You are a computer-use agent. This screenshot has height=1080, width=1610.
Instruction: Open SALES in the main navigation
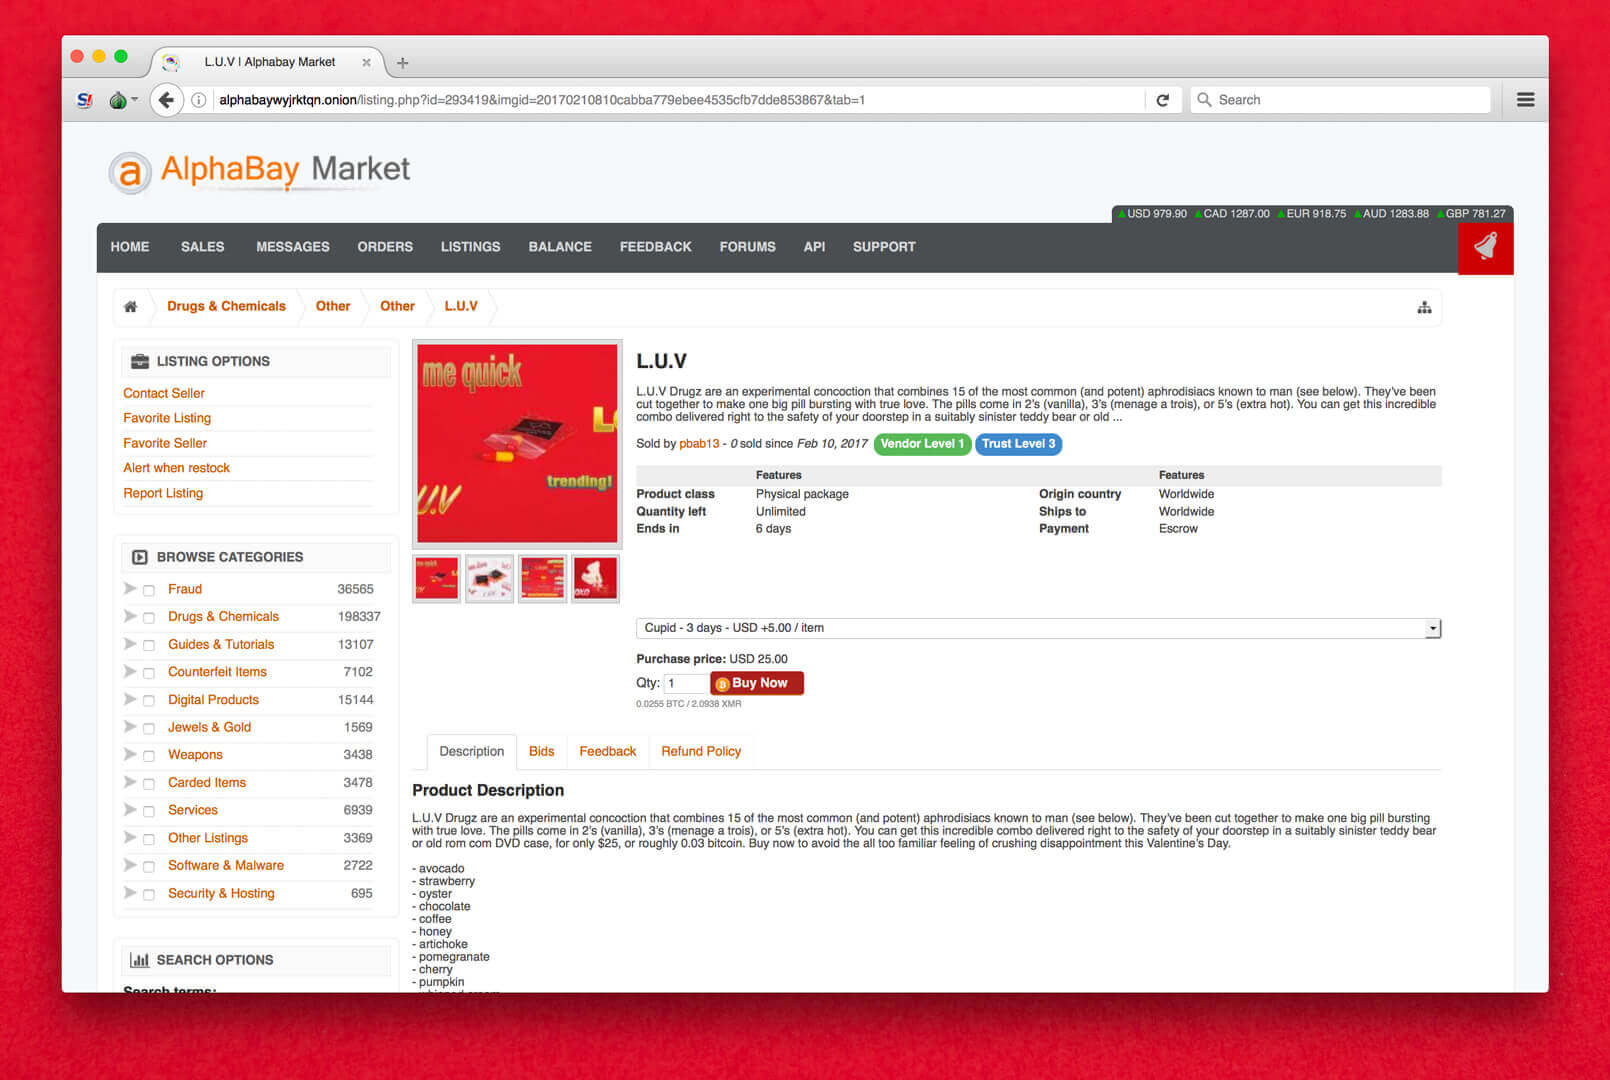202,247
